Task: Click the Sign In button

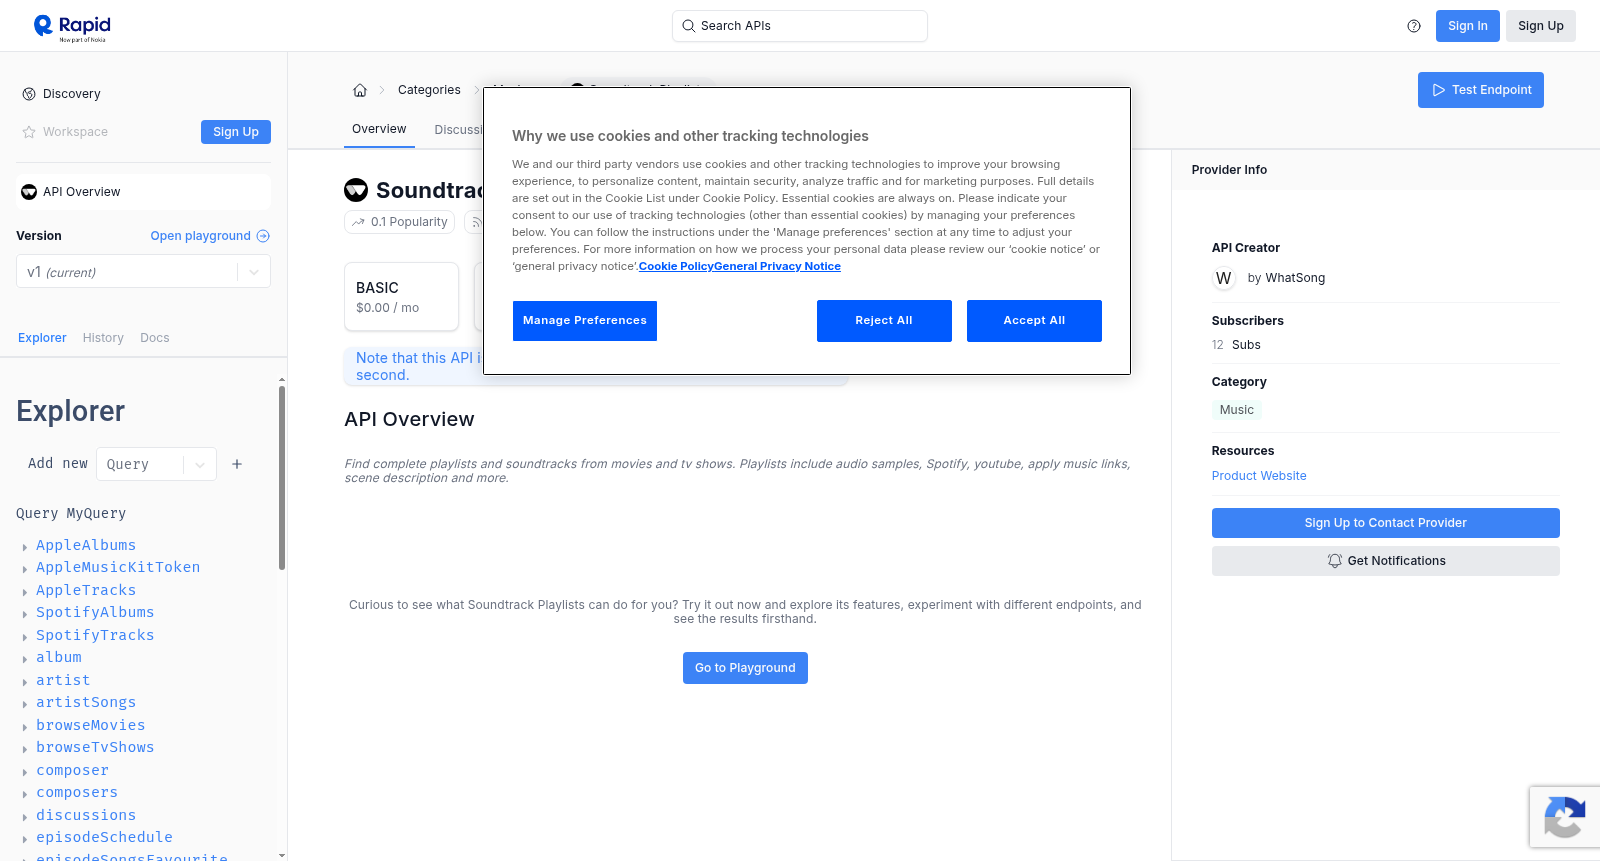Action: pyautogui.click(x=1467, y=26)
